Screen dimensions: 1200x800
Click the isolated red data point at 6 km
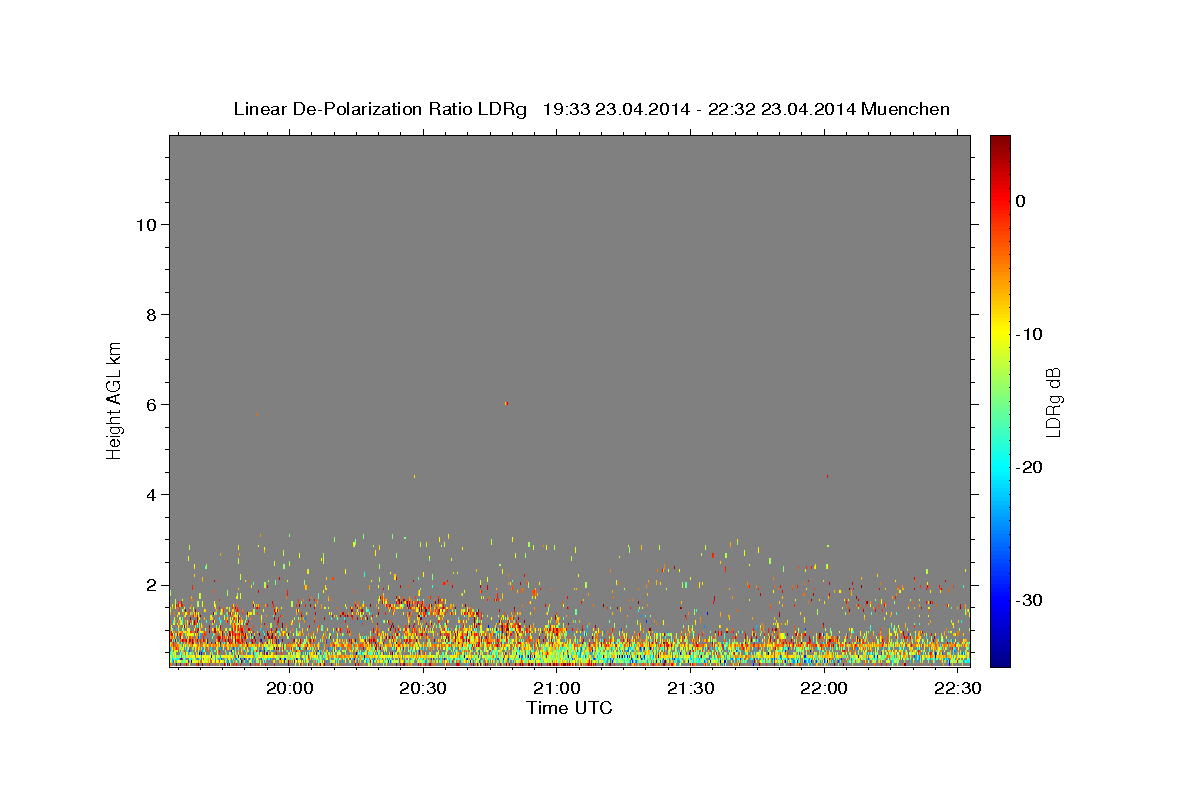coord(506,403)
